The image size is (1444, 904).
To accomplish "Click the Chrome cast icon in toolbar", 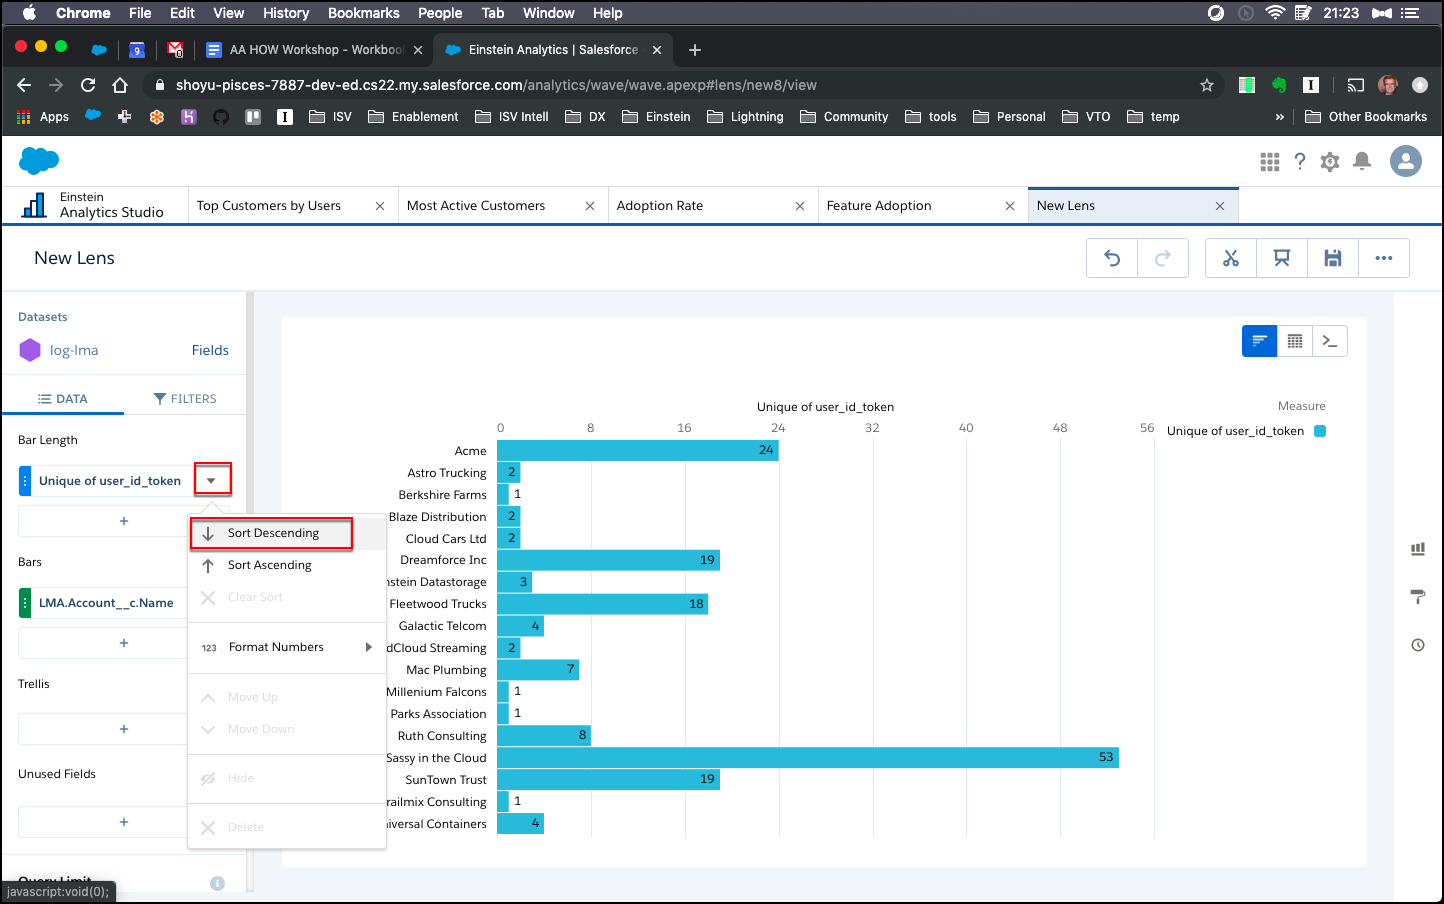I will [1355, 85].
